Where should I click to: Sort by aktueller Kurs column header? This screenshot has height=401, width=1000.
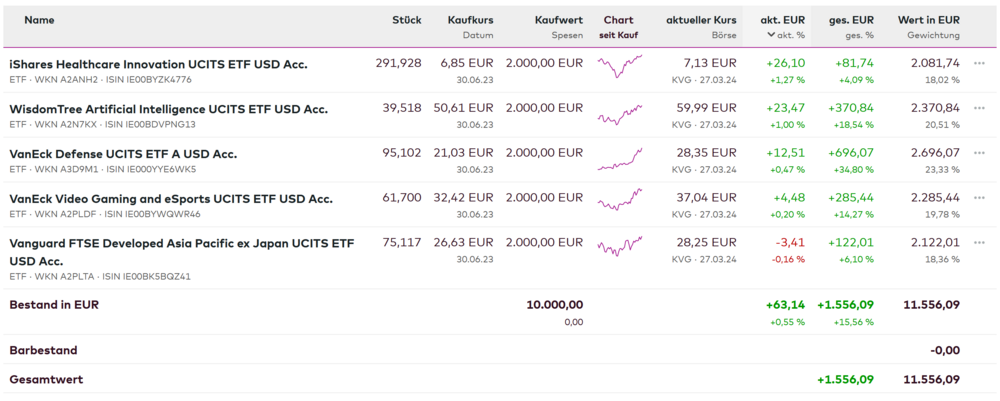[x=701, y=20]
